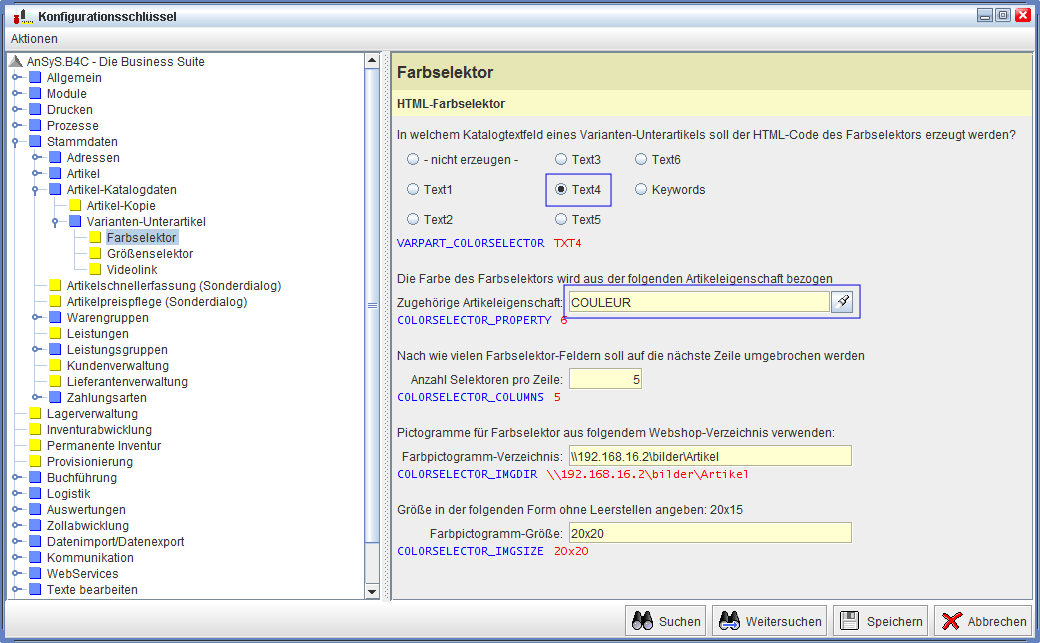
Task: Click the Farbpictogramm-Verzeichnis input field
Action: (709, 456)
